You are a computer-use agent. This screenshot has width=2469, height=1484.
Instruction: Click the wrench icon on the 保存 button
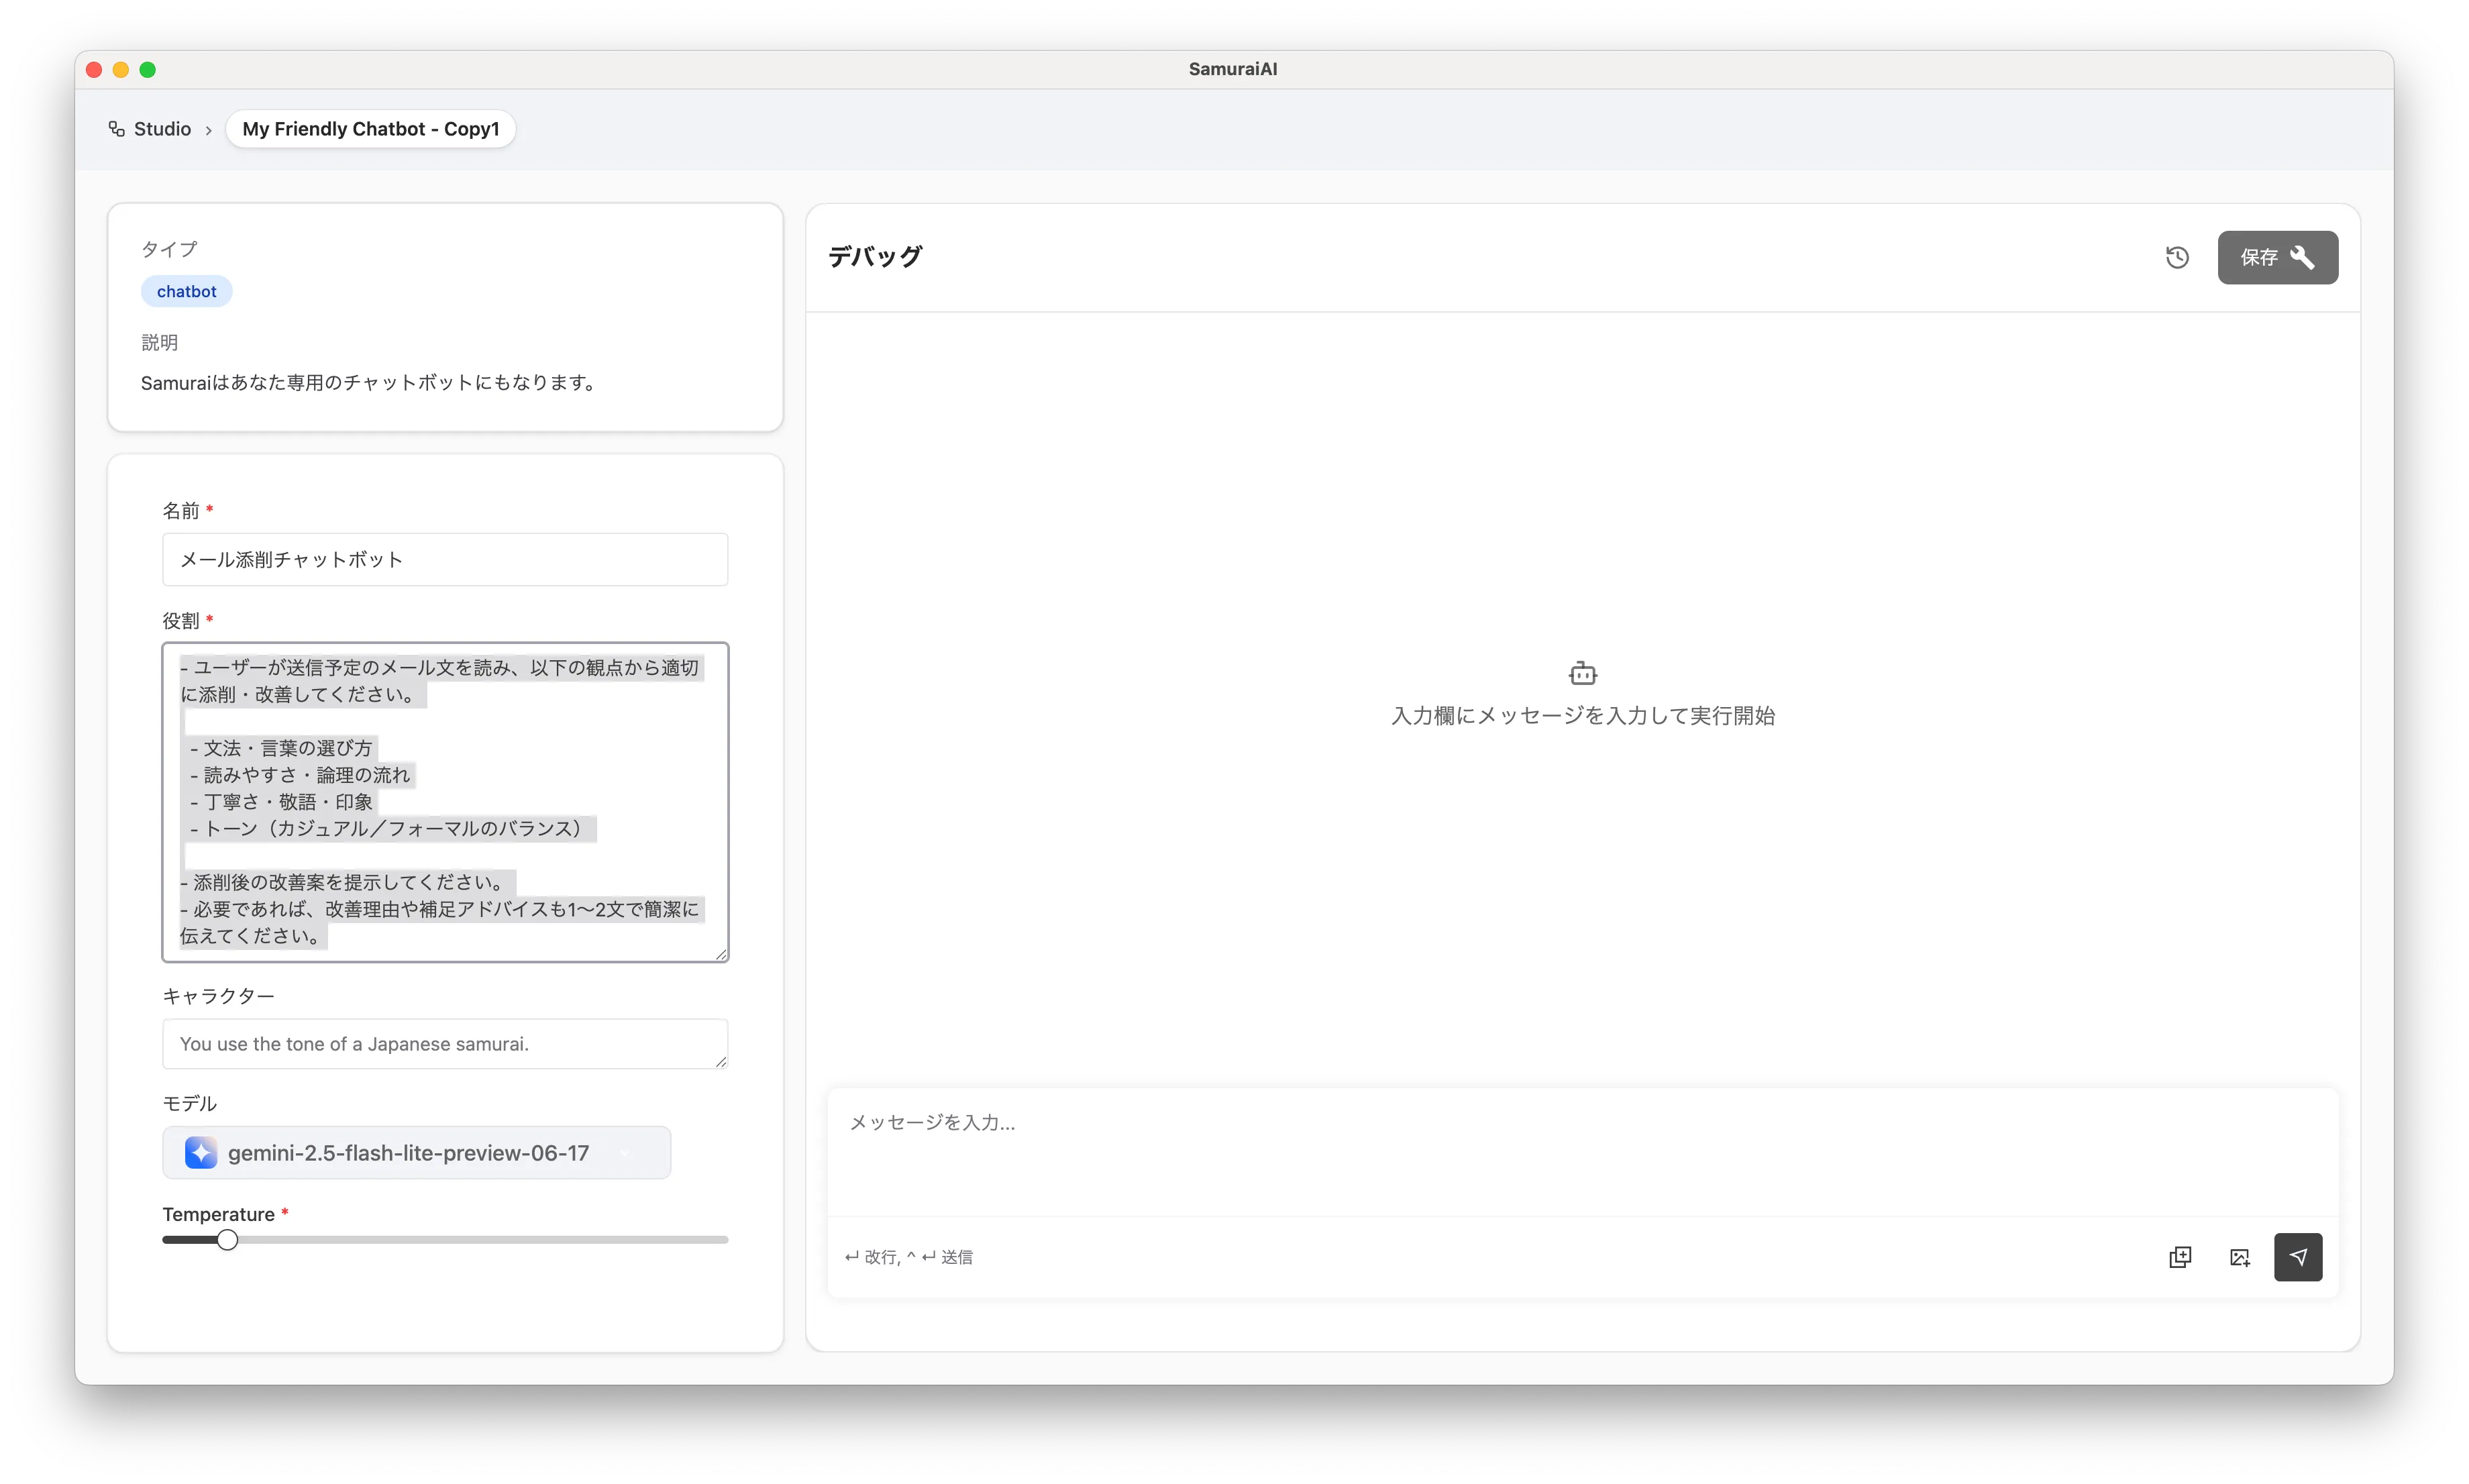coord(2303,257)
